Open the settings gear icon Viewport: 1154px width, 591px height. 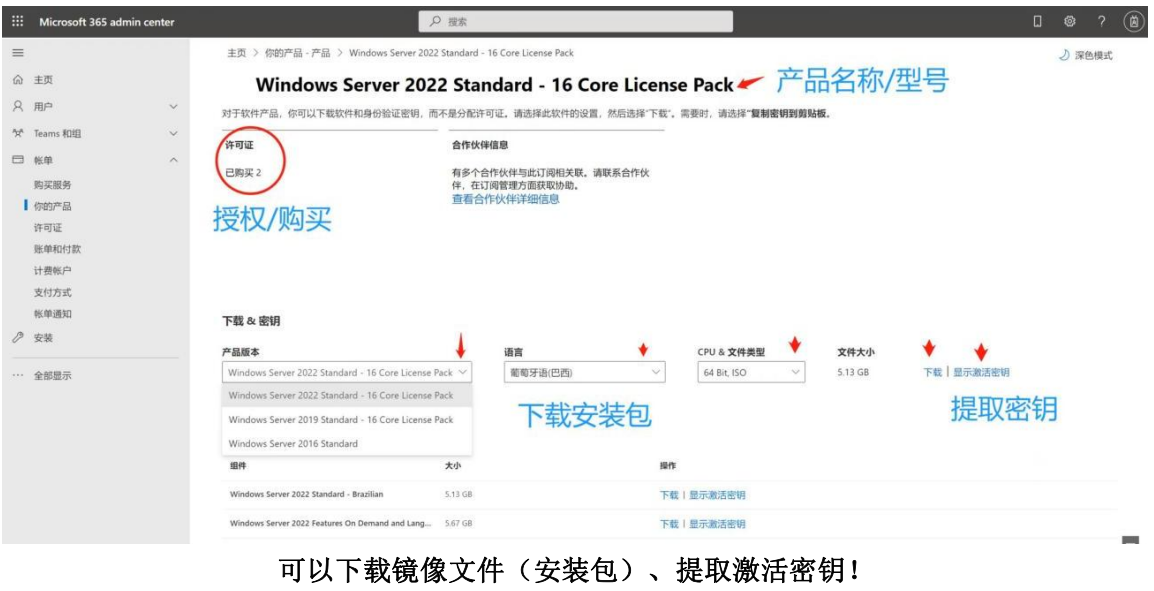1069,21
